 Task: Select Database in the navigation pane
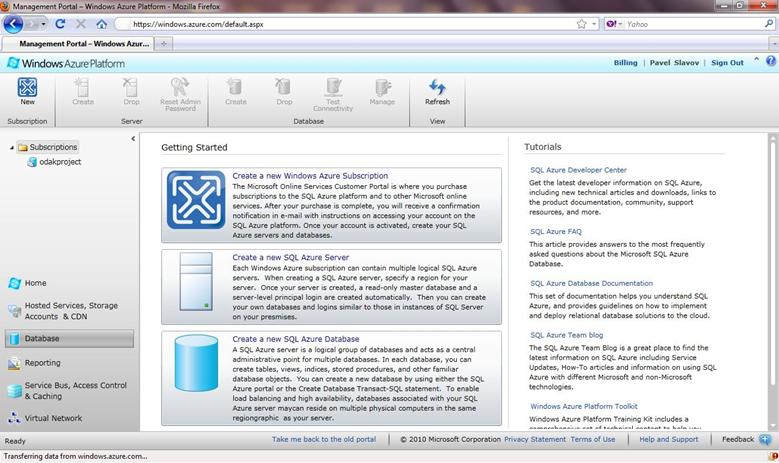coord(70,338)
